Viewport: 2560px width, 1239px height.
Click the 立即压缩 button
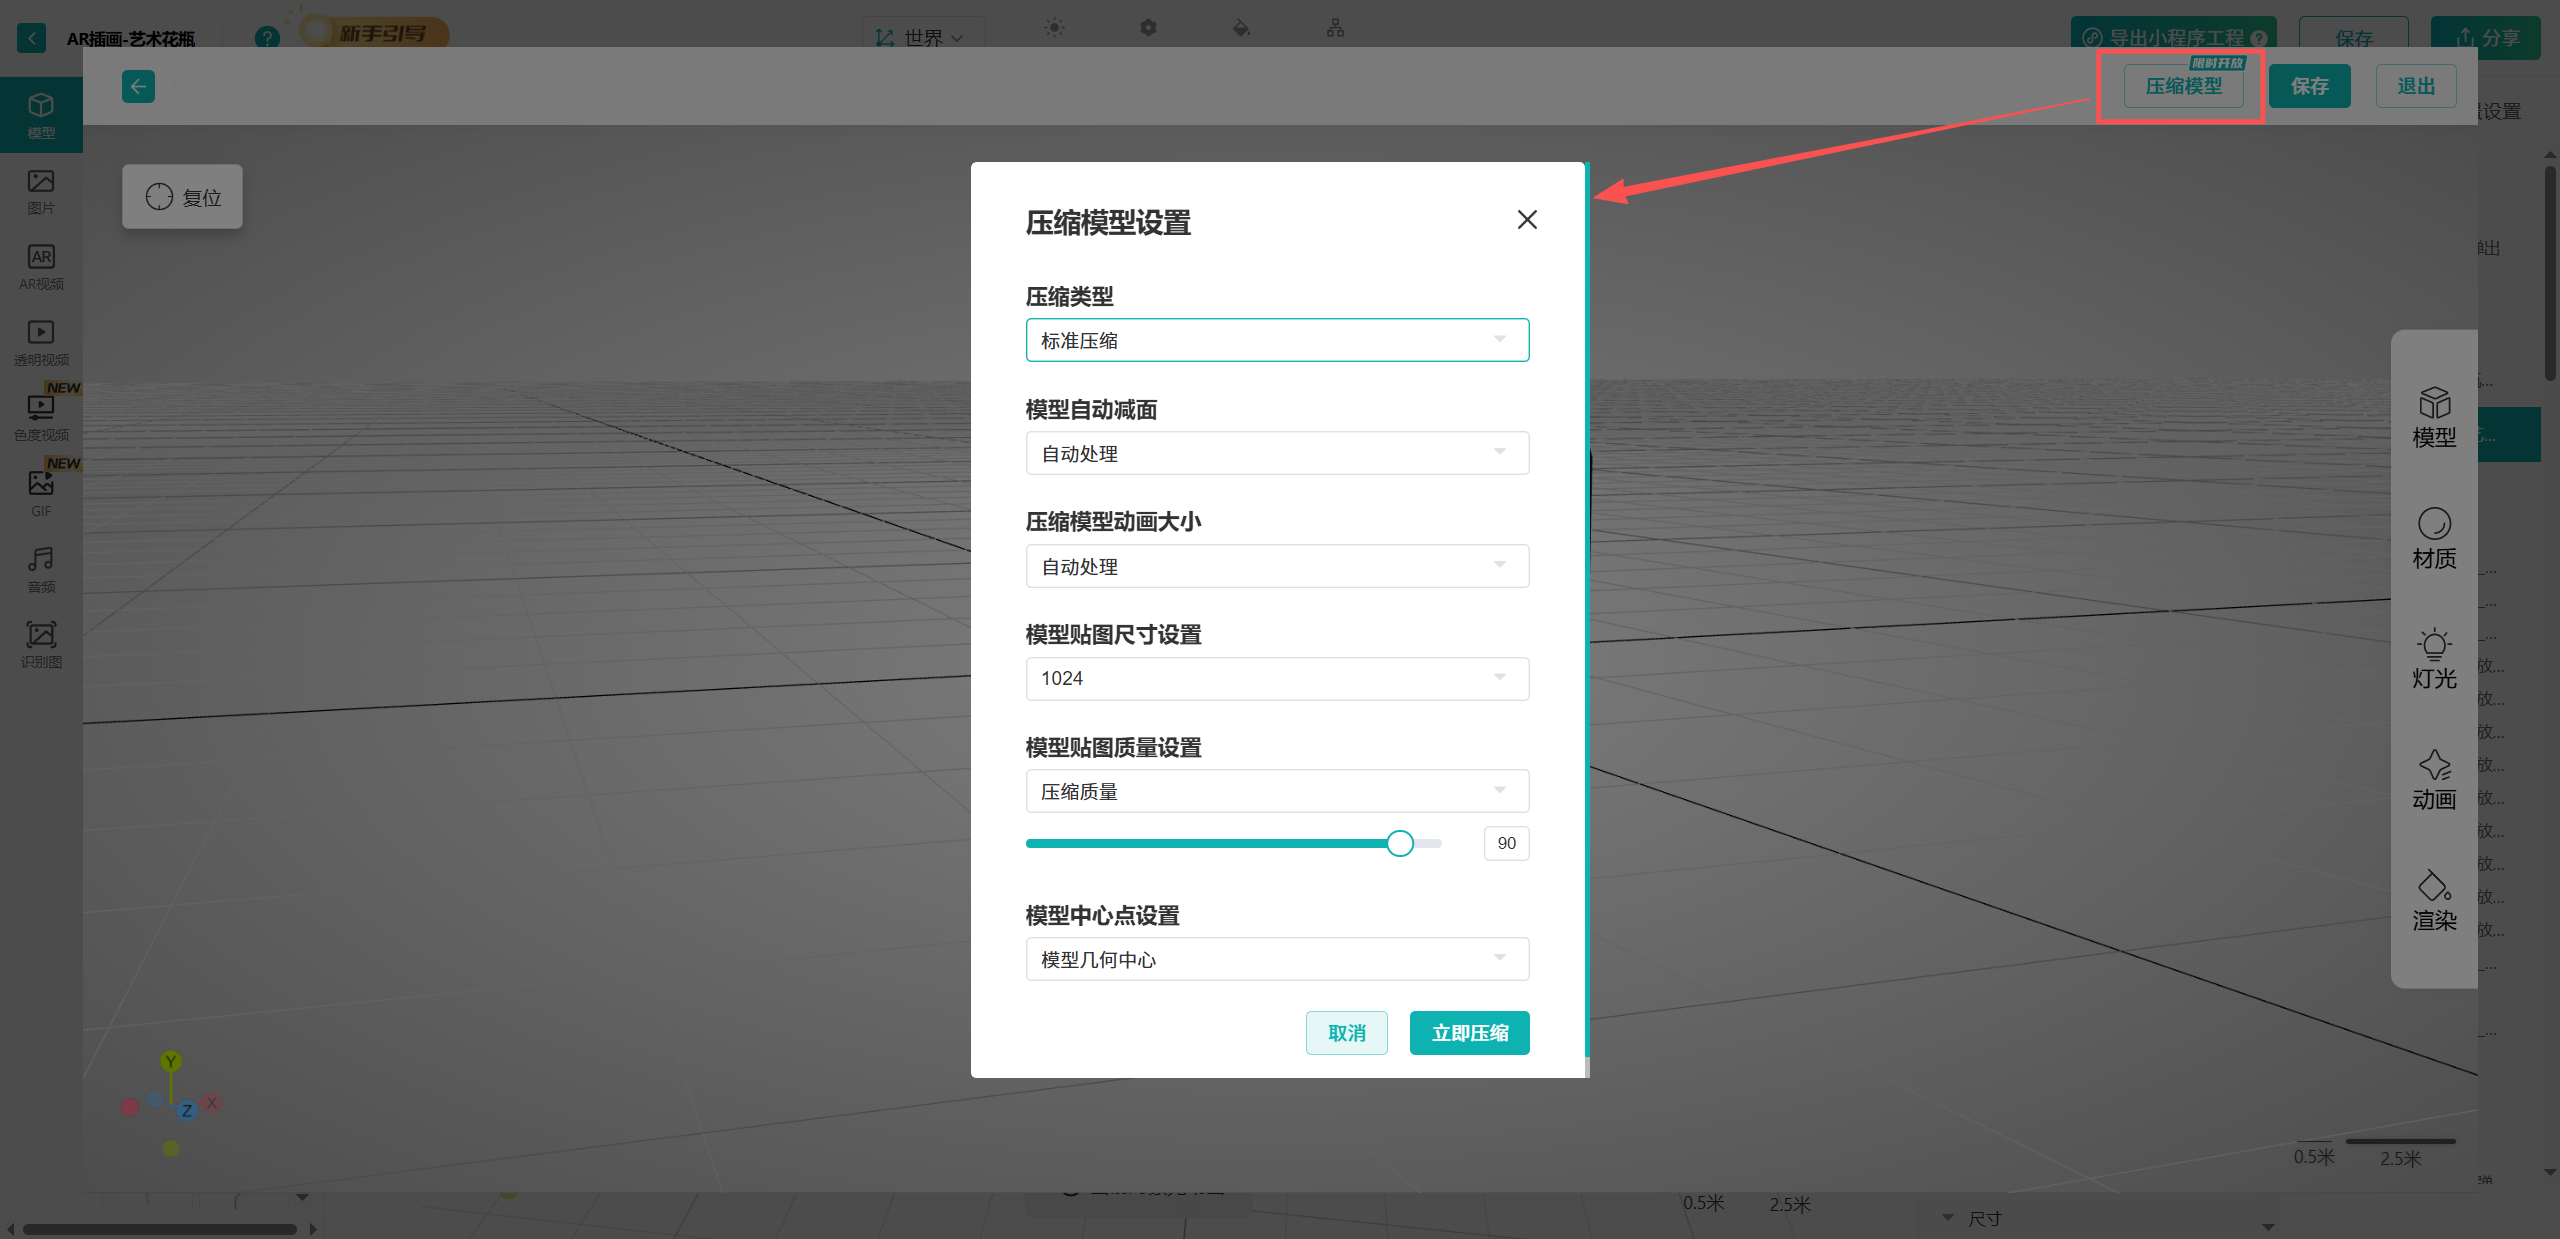pos(1468,1033)
